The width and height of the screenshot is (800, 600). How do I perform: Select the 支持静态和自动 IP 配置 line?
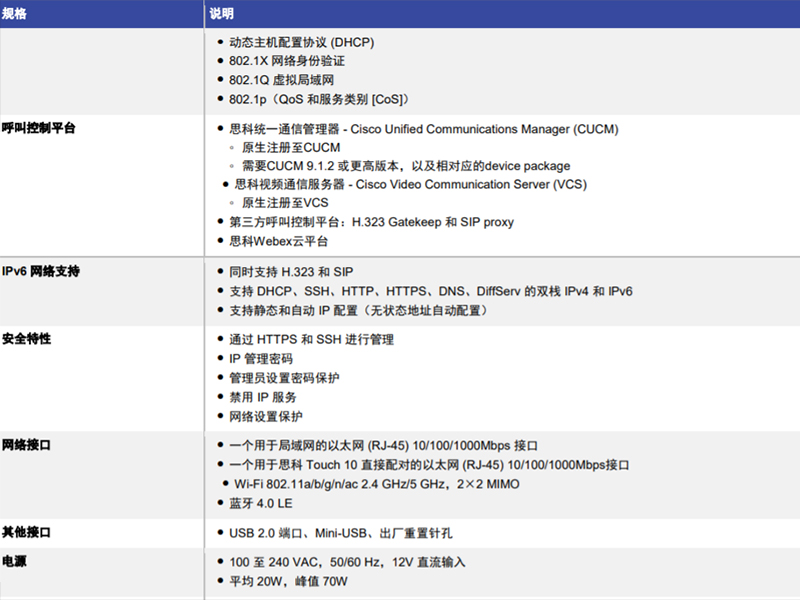point(358,310)
